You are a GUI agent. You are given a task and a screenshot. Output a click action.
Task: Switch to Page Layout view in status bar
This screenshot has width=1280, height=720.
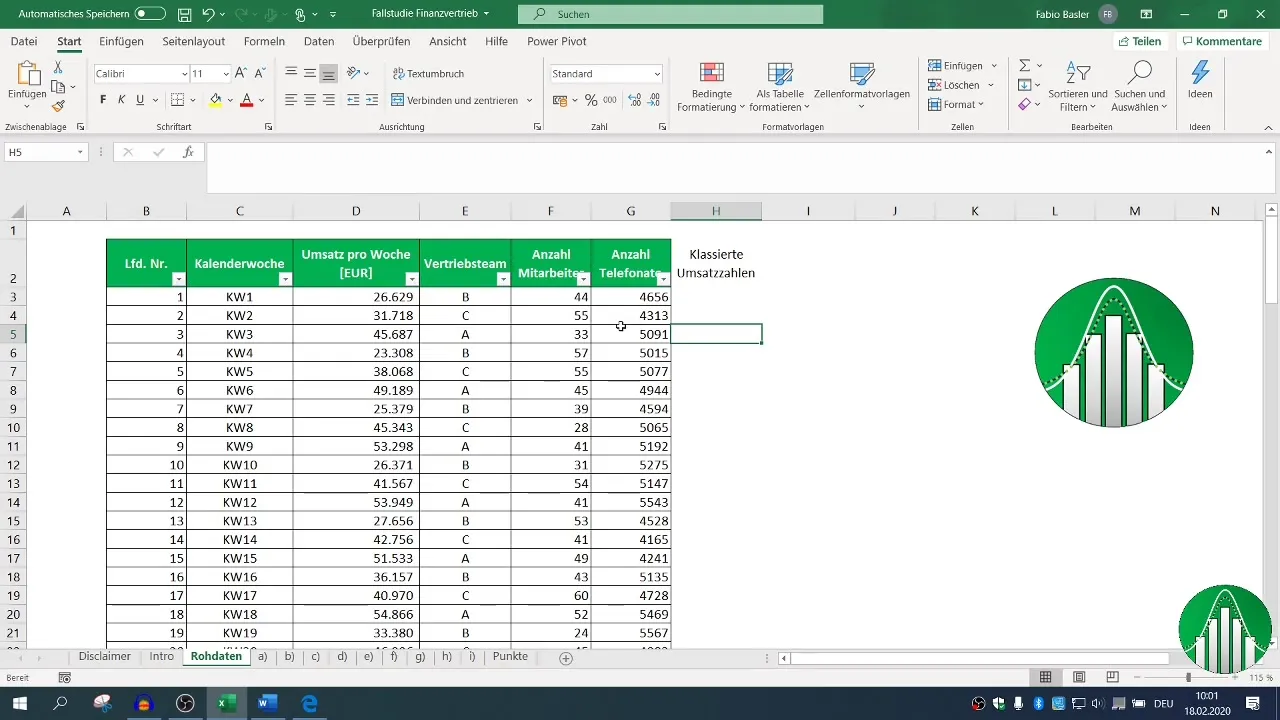click(x=1079, y=677)
